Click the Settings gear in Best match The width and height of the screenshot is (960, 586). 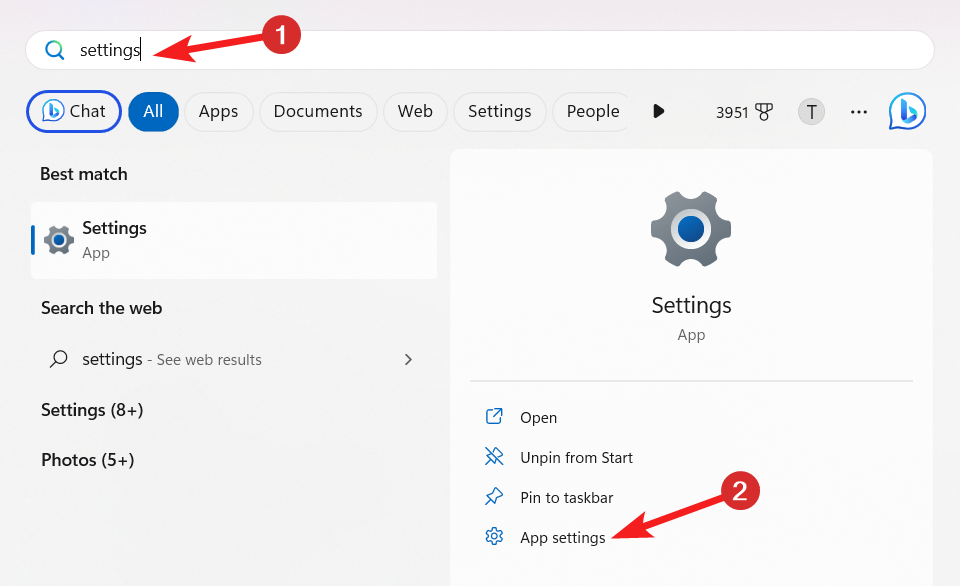click(59, 240)
